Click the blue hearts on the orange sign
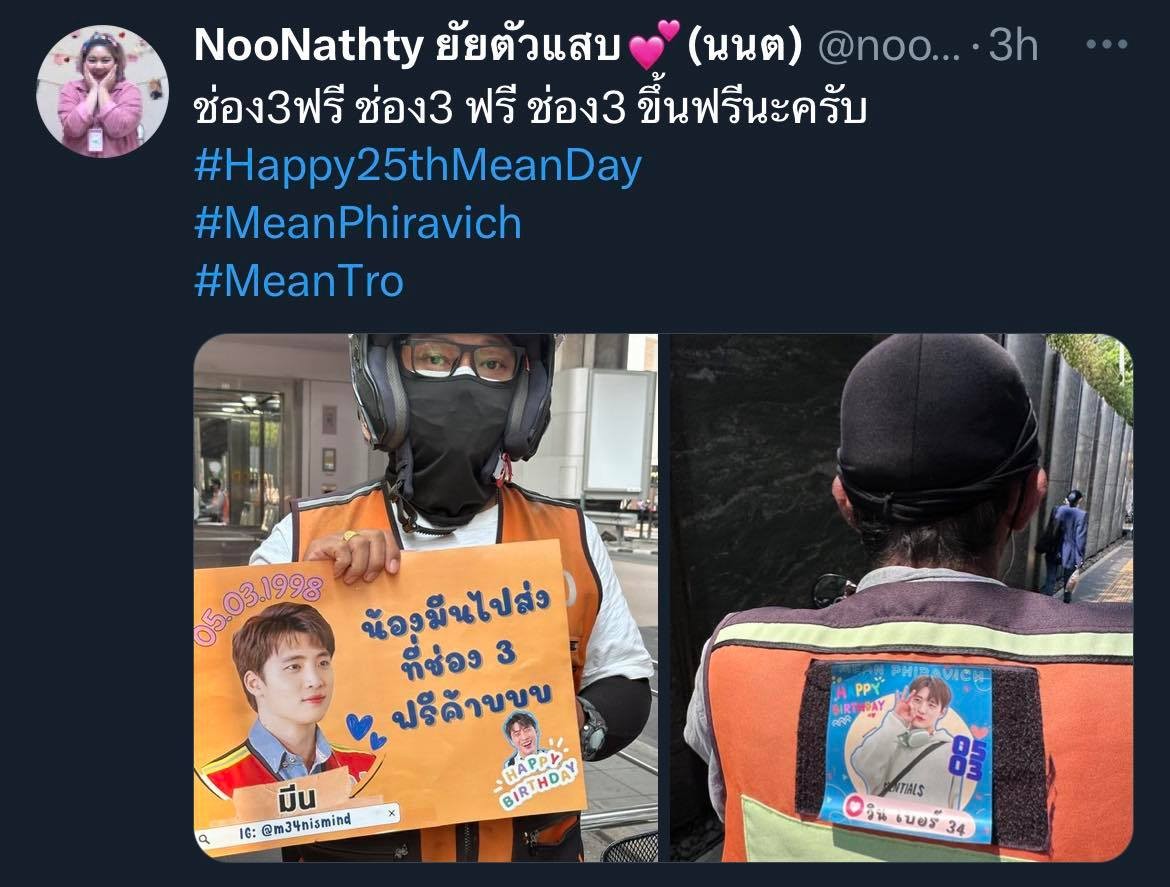This screenshot has height=887, width=1170. click(x=366, y=730)
